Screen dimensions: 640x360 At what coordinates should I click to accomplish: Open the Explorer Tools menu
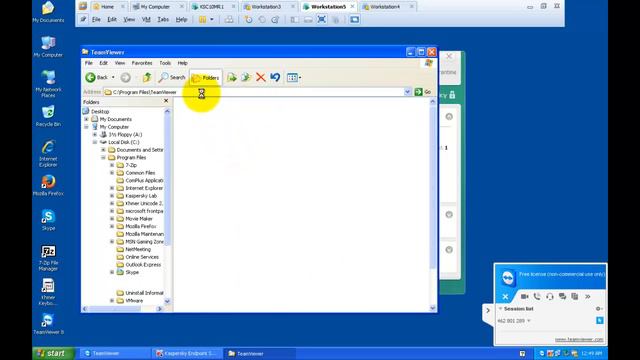click(165, 63)
